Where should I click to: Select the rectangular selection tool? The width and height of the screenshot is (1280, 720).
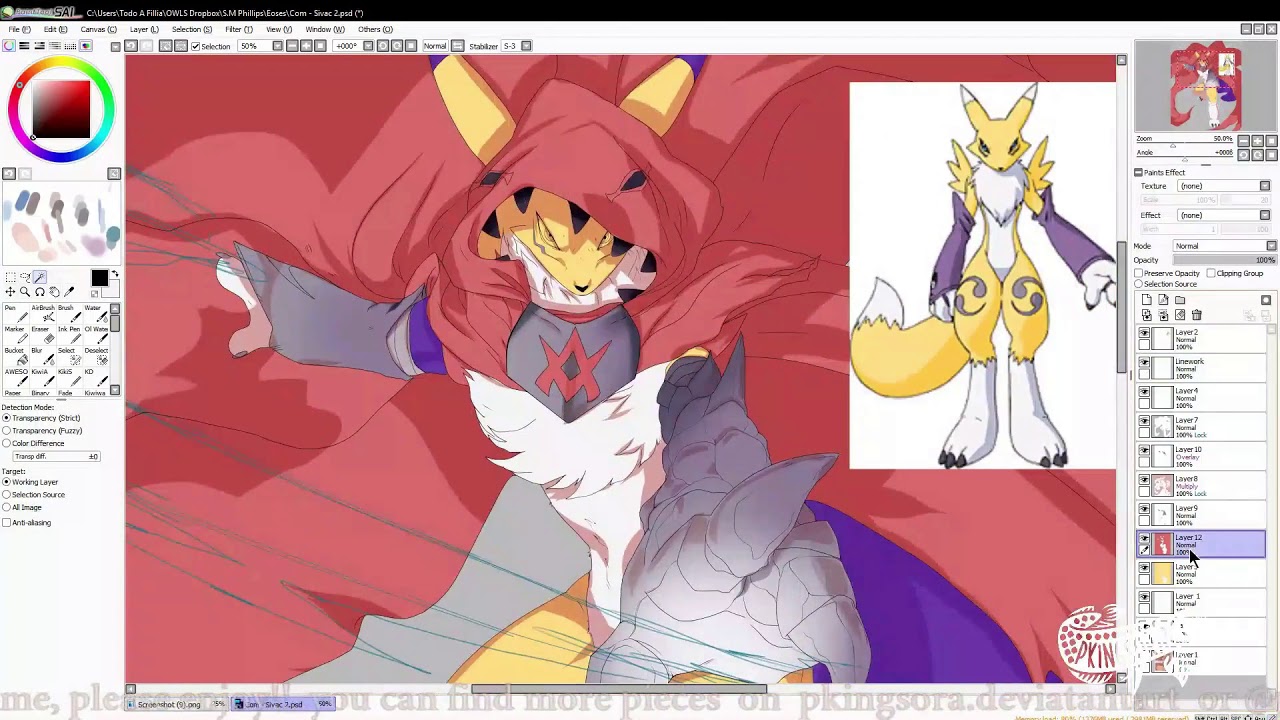pos(11,277)
